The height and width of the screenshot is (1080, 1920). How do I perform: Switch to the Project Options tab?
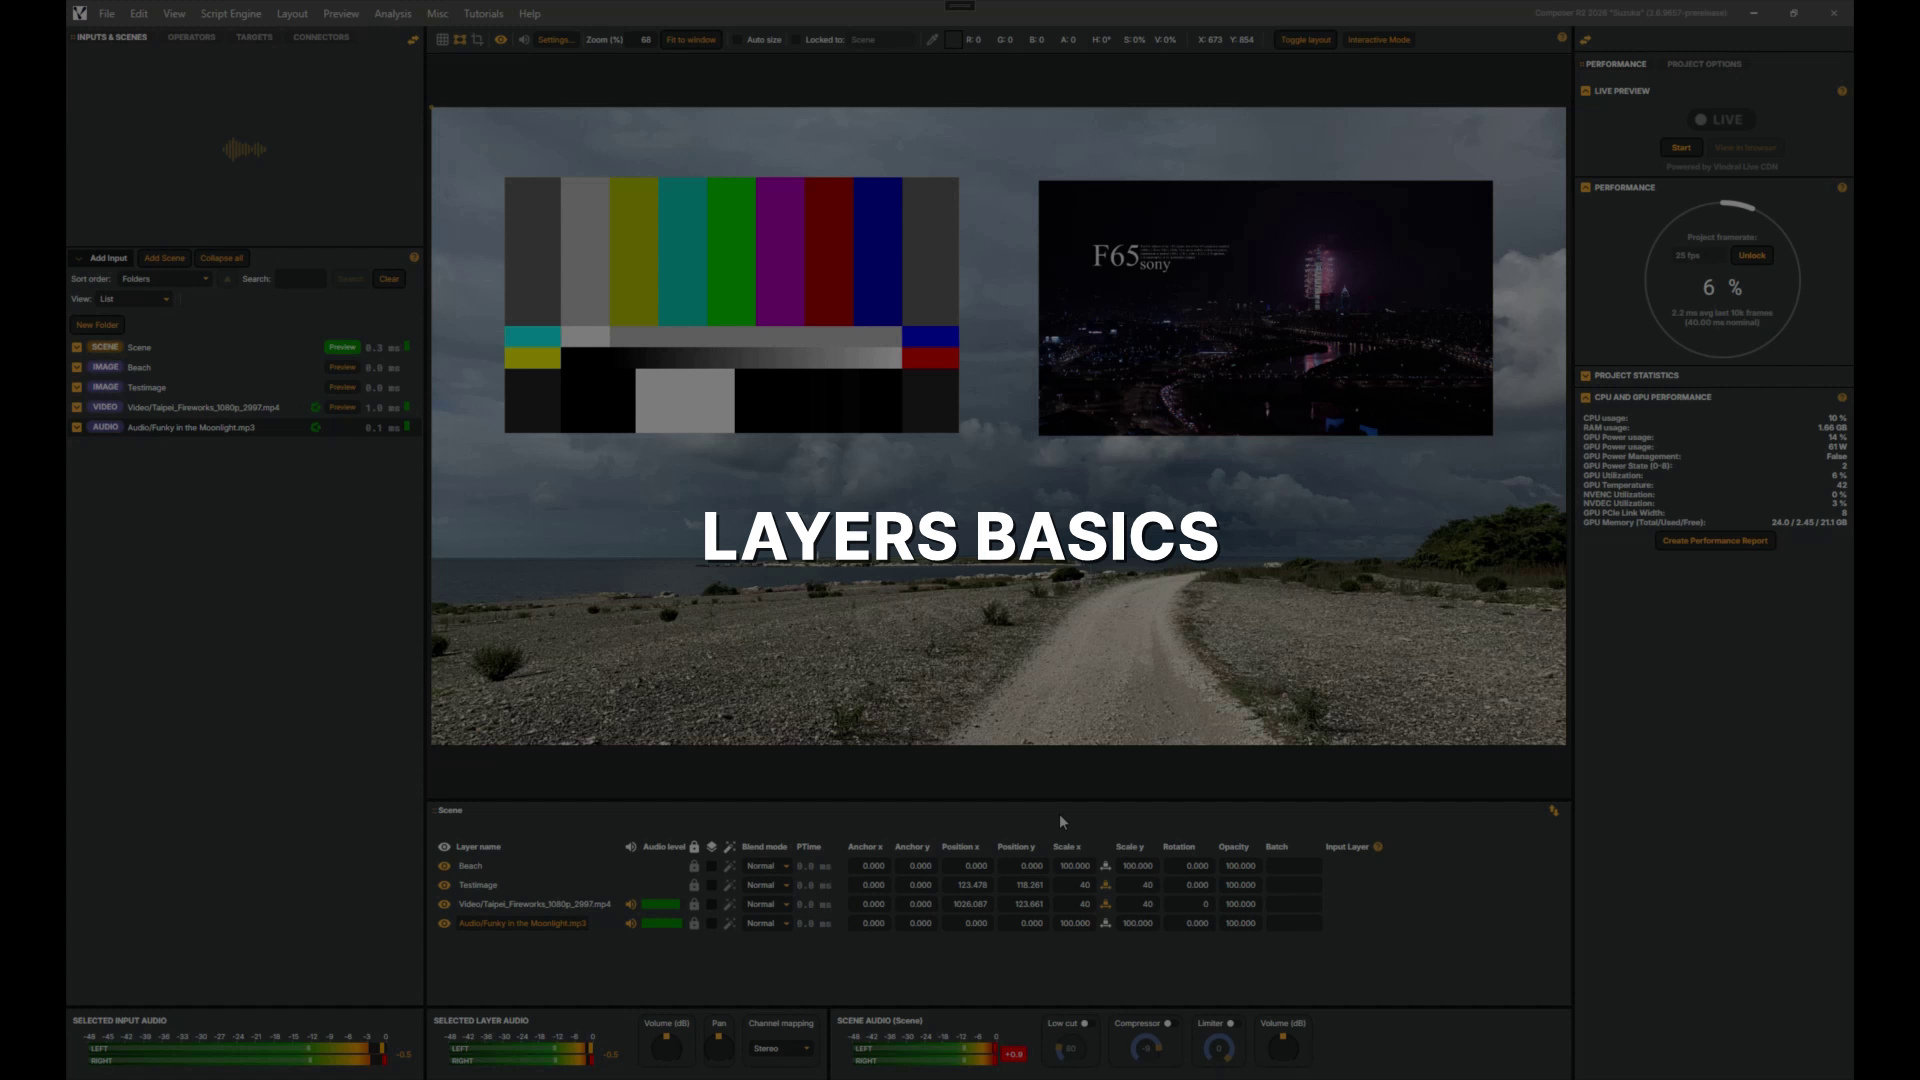[x=1704, y=64]
